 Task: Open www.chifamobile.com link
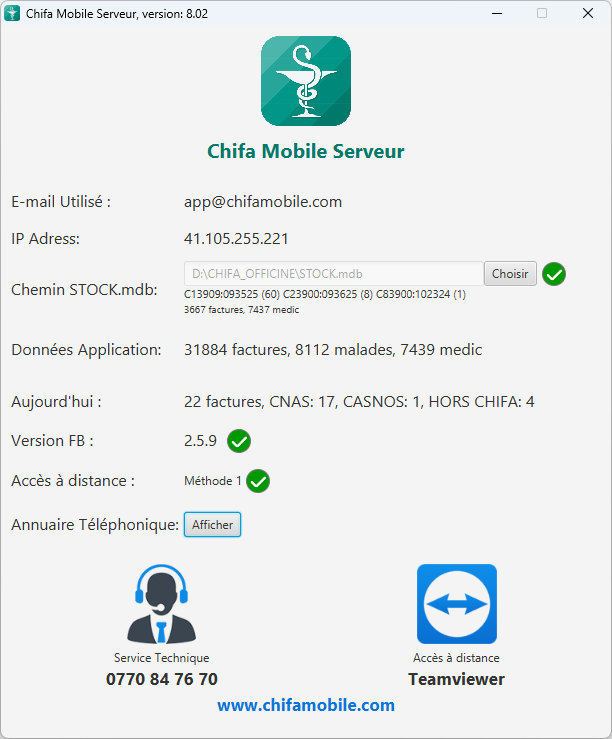[x=306, y=705]
